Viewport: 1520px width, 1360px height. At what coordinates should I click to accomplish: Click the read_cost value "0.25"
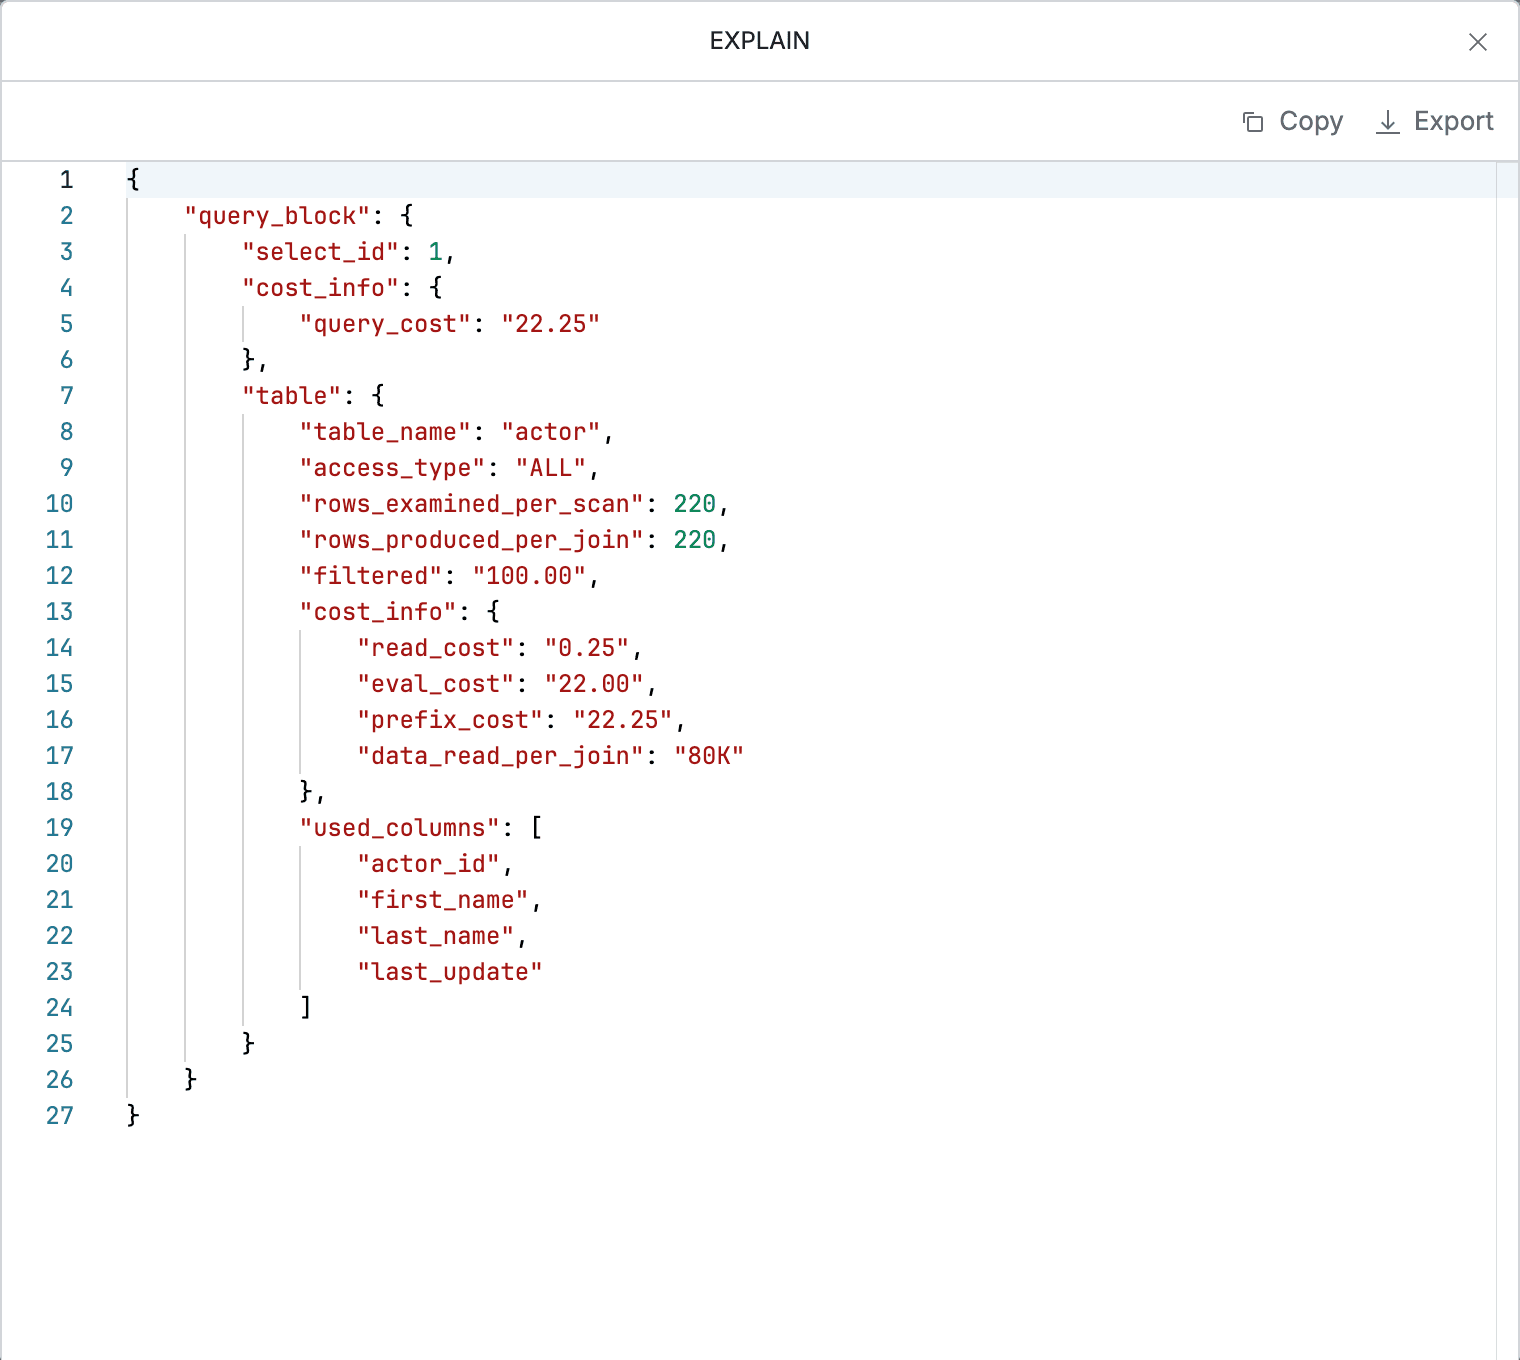click(588, 647)
